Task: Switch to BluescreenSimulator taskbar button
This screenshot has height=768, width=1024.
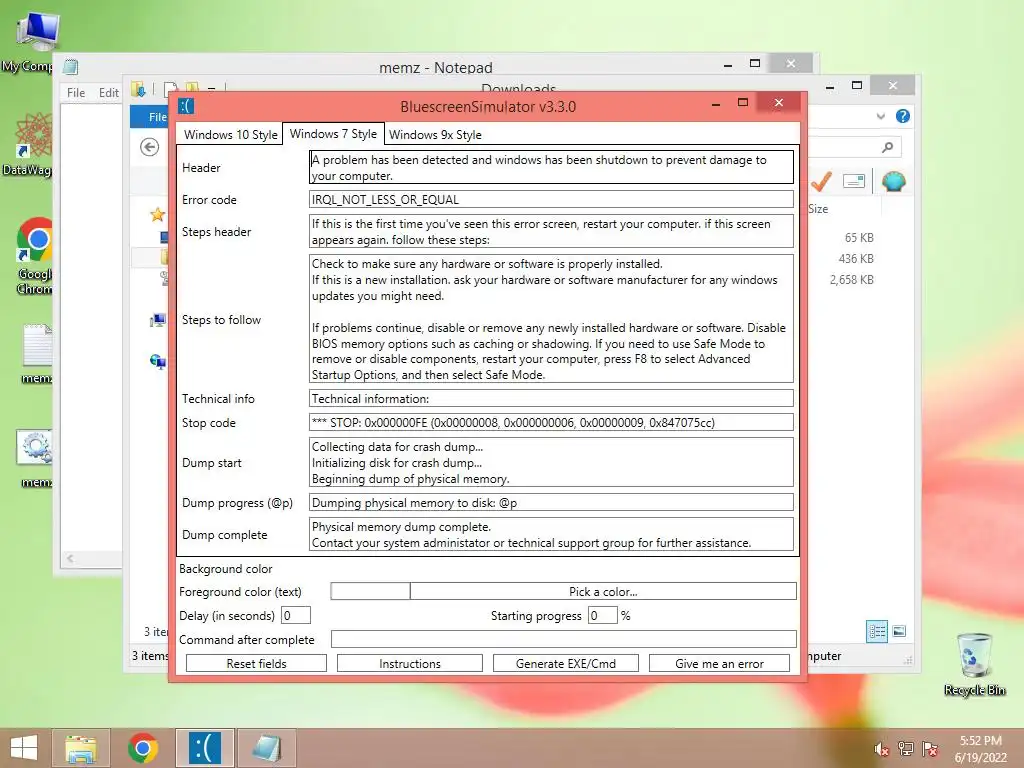Action: [205, 748]
